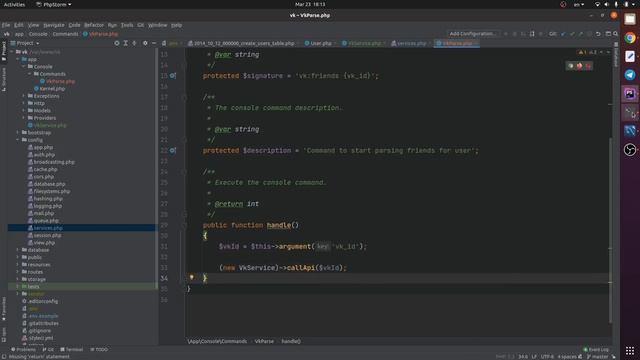Screen dimensions: 640x360
Task: Toggle the Structure side tool tab
Action: (x=4, y=79)
